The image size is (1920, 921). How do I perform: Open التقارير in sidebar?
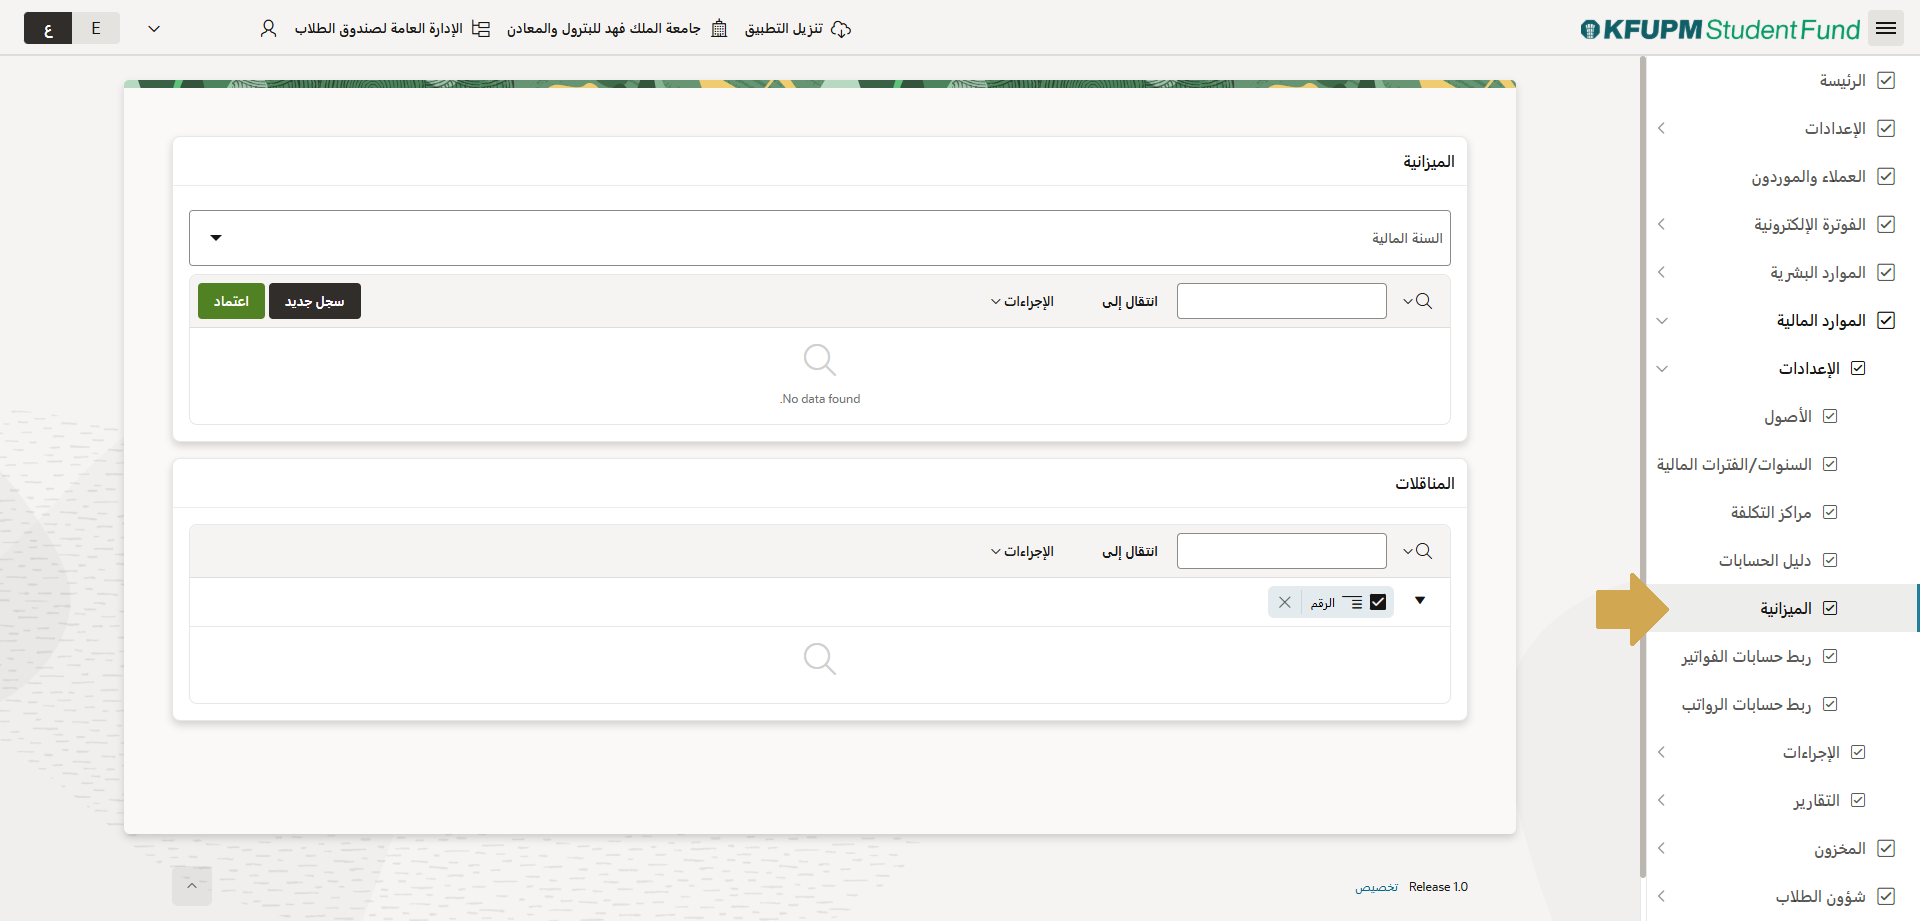[x=1816, y=800]
